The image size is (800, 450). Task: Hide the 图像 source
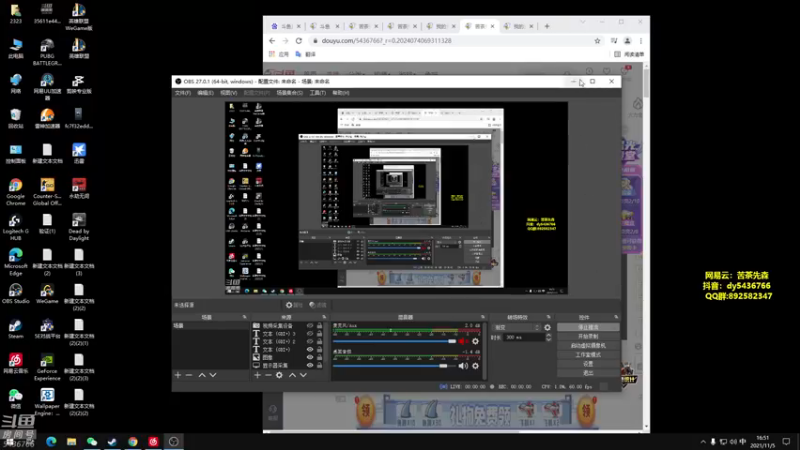coord(310,358)
